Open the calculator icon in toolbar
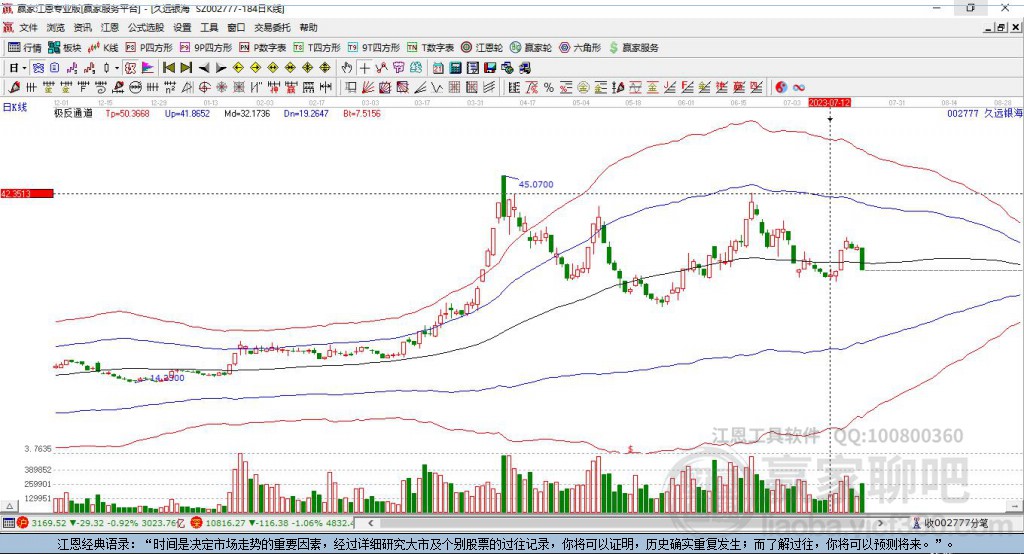Screen dimensions: 1024x554 coord(455,68)
